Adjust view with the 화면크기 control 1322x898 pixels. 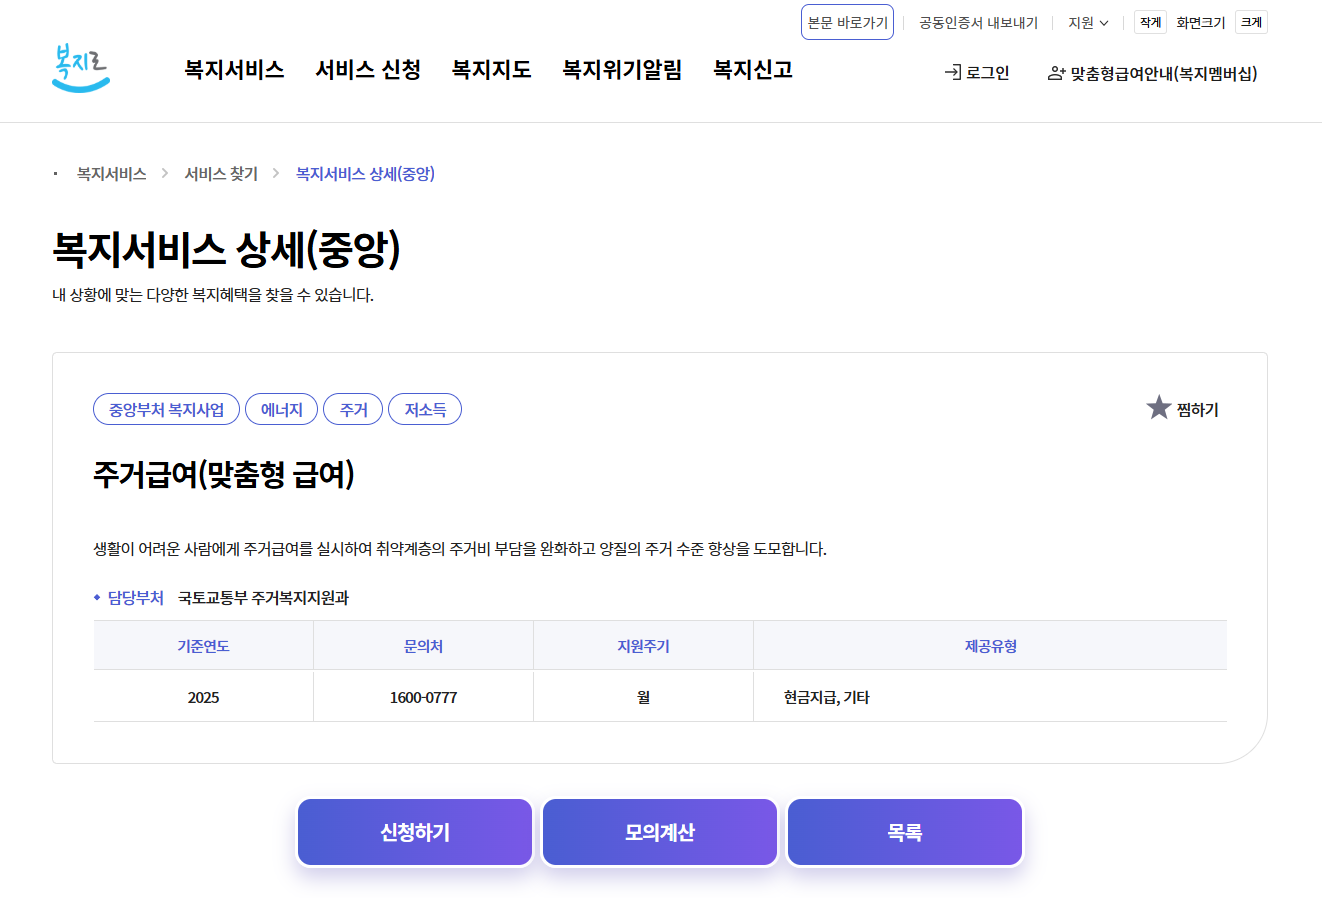[x=1199, y=21]
